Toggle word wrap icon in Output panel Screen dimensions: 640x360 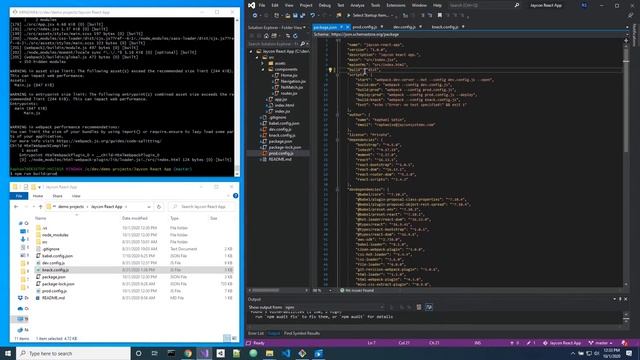point(429,307)
